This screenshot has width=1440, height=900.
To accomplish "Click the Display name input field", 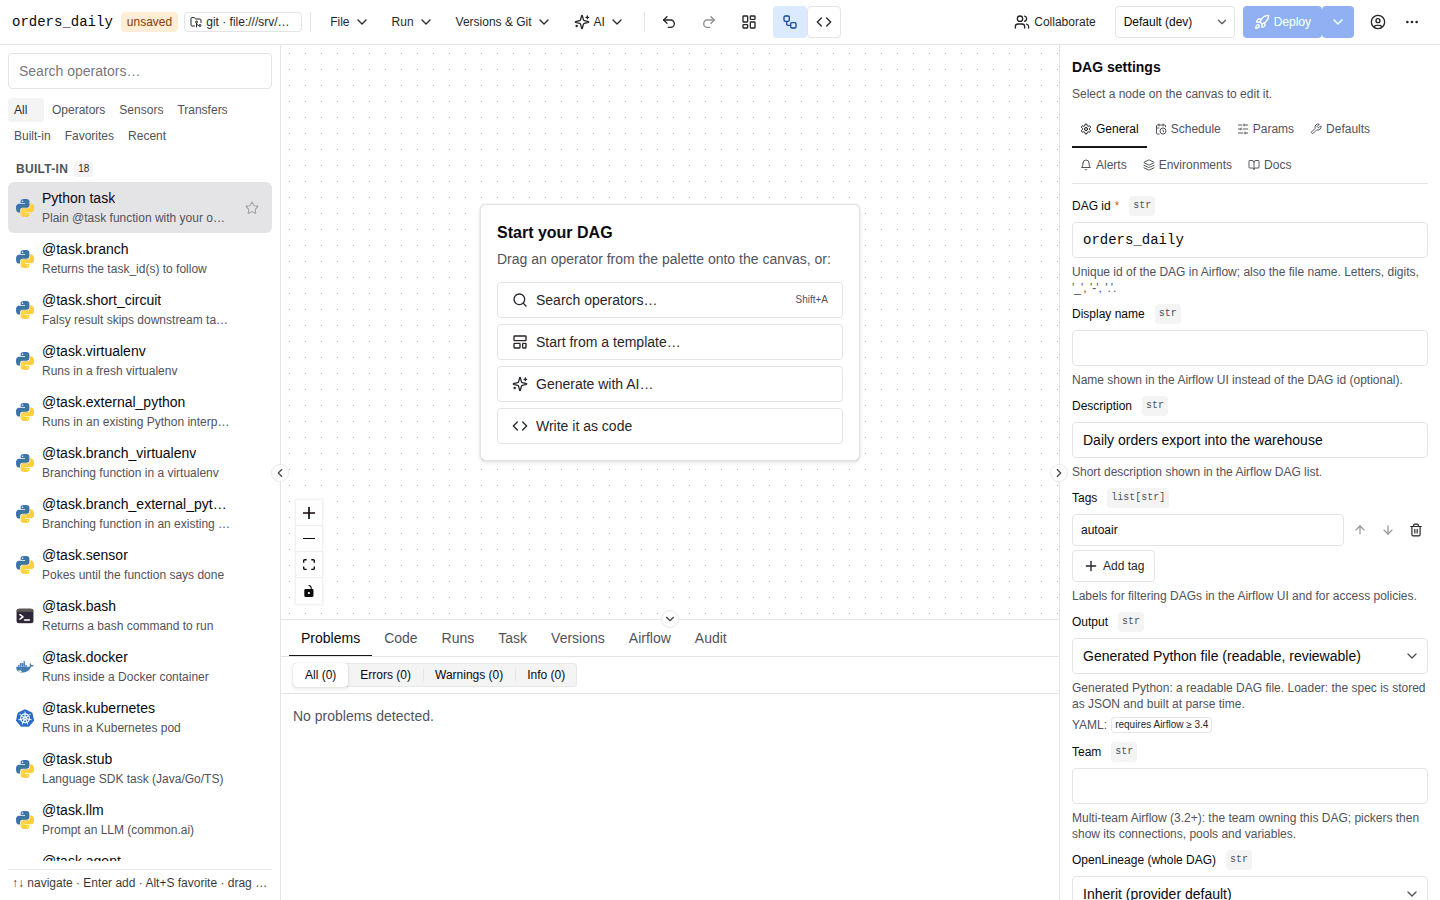I will 1249,348.
